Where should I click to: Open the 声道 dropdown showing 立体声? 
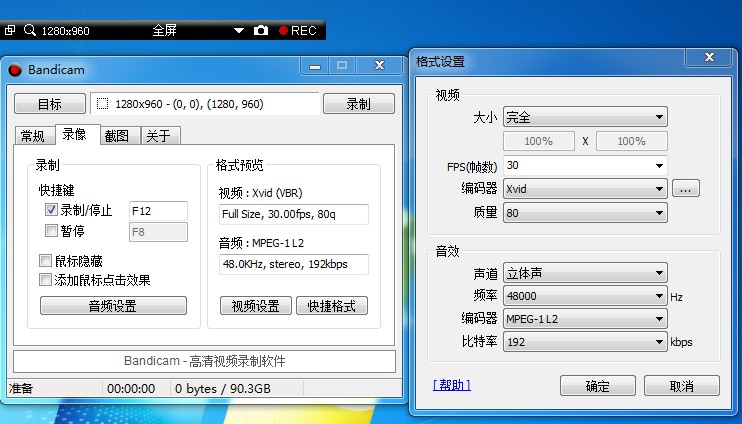pos(585,273)
